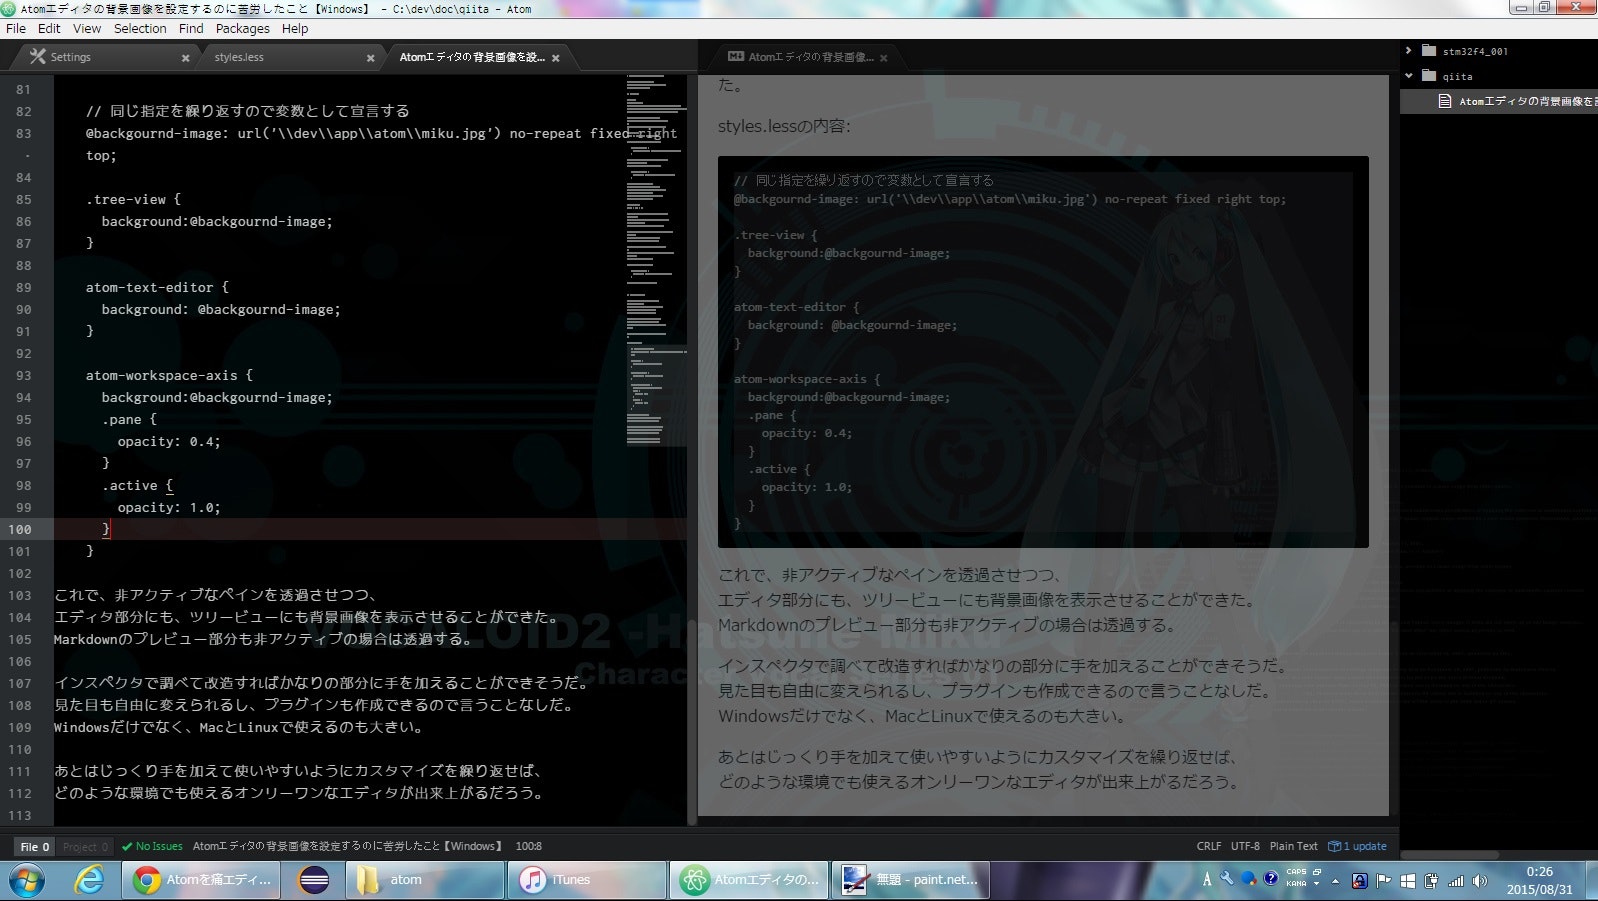The width and height of the screenshot is (1598, 901).
Task: Click cursor position 100:8 in status bar
Action: [x=528, y=846]
